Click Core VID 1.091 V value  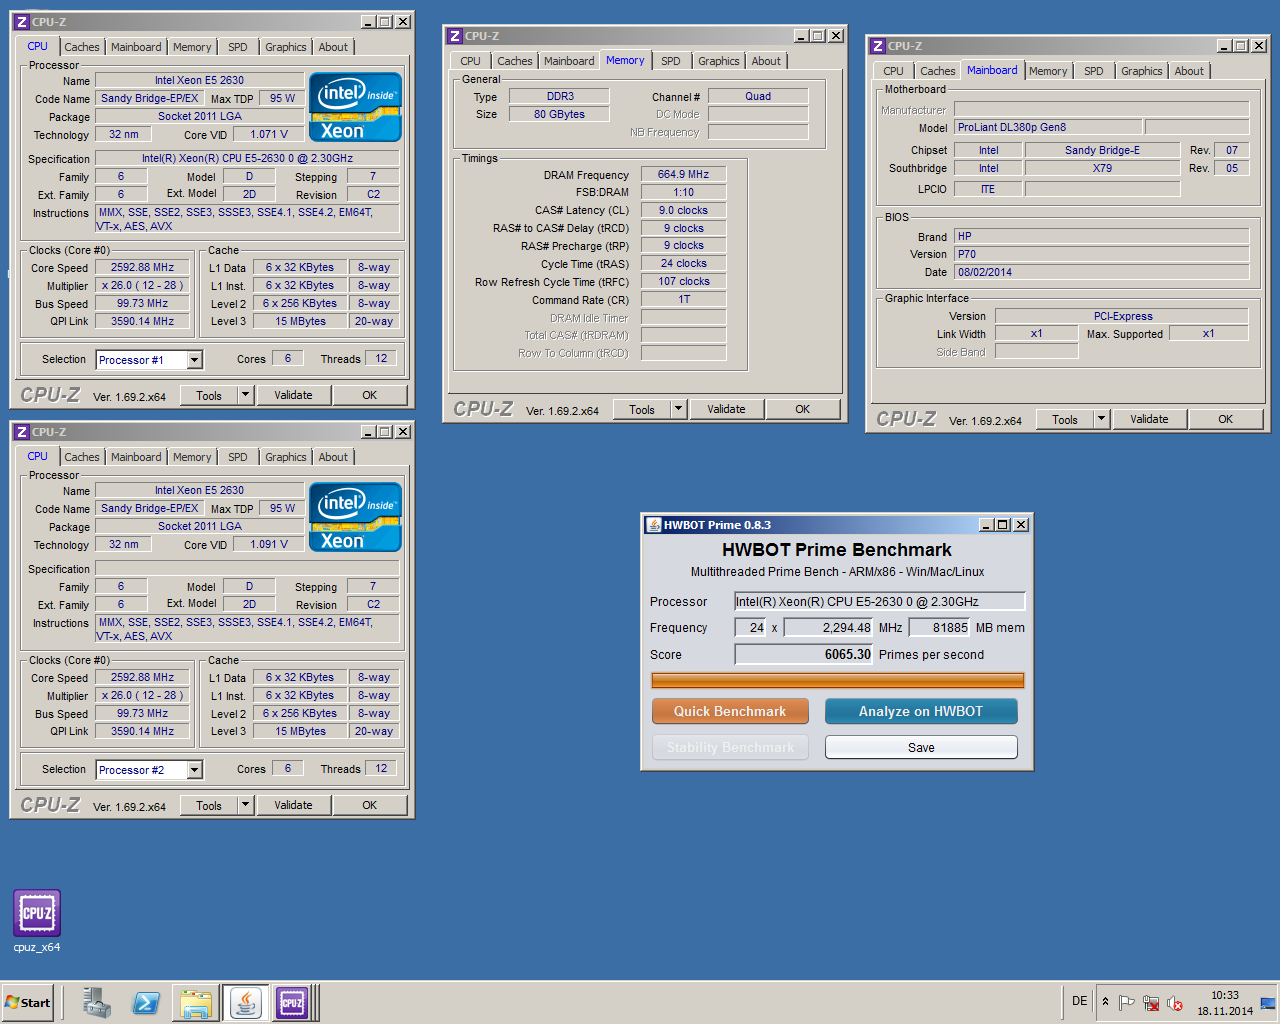[x=269, y=544]
